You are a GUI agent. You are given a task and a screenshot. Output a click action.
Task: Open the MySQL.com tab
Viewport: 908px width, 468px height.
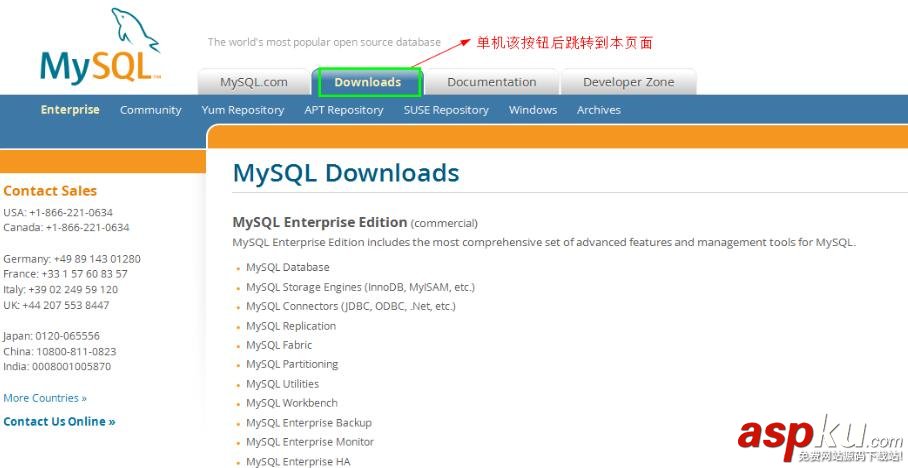click(254, 82)
